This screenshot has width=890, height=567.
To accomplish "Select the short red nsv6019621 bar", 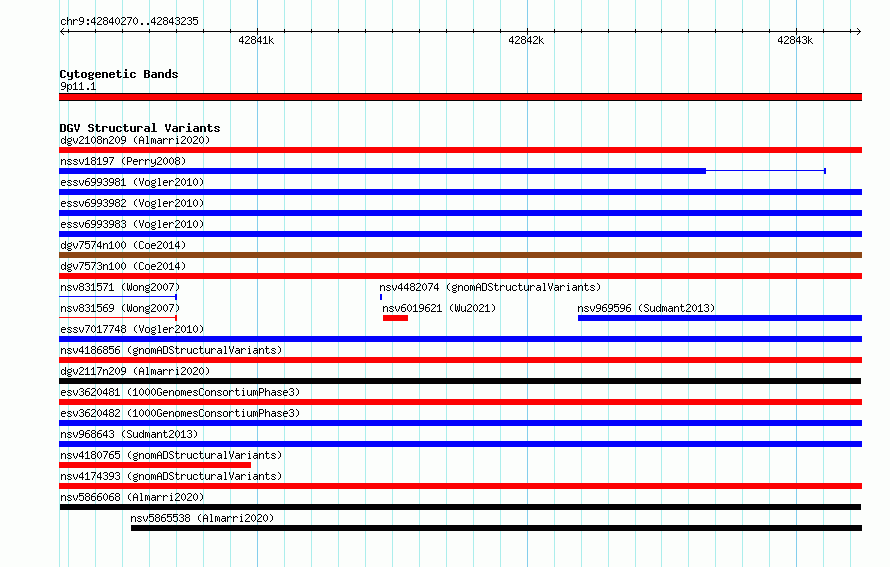I will [396, 318].
